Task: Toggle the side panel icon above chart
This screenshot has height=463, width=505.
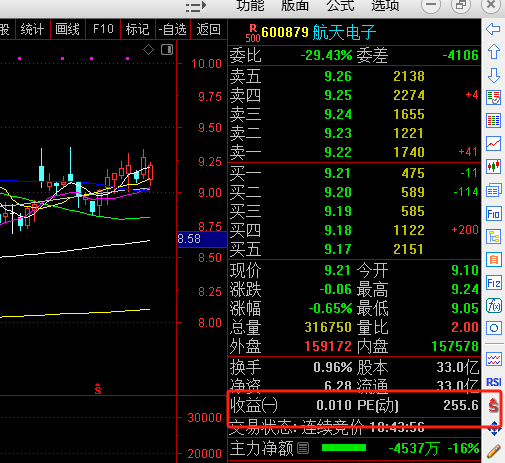Action: (167, 50)
